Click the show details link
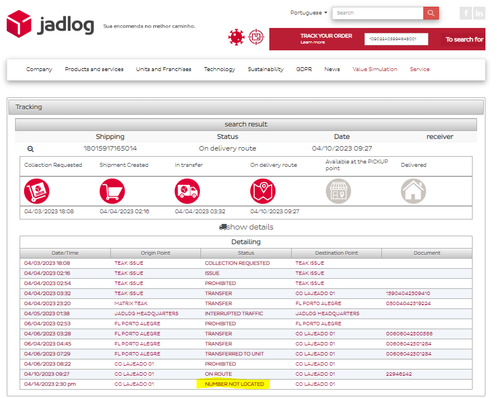Viewport: 500px width, 398px height. pos(246,227)
